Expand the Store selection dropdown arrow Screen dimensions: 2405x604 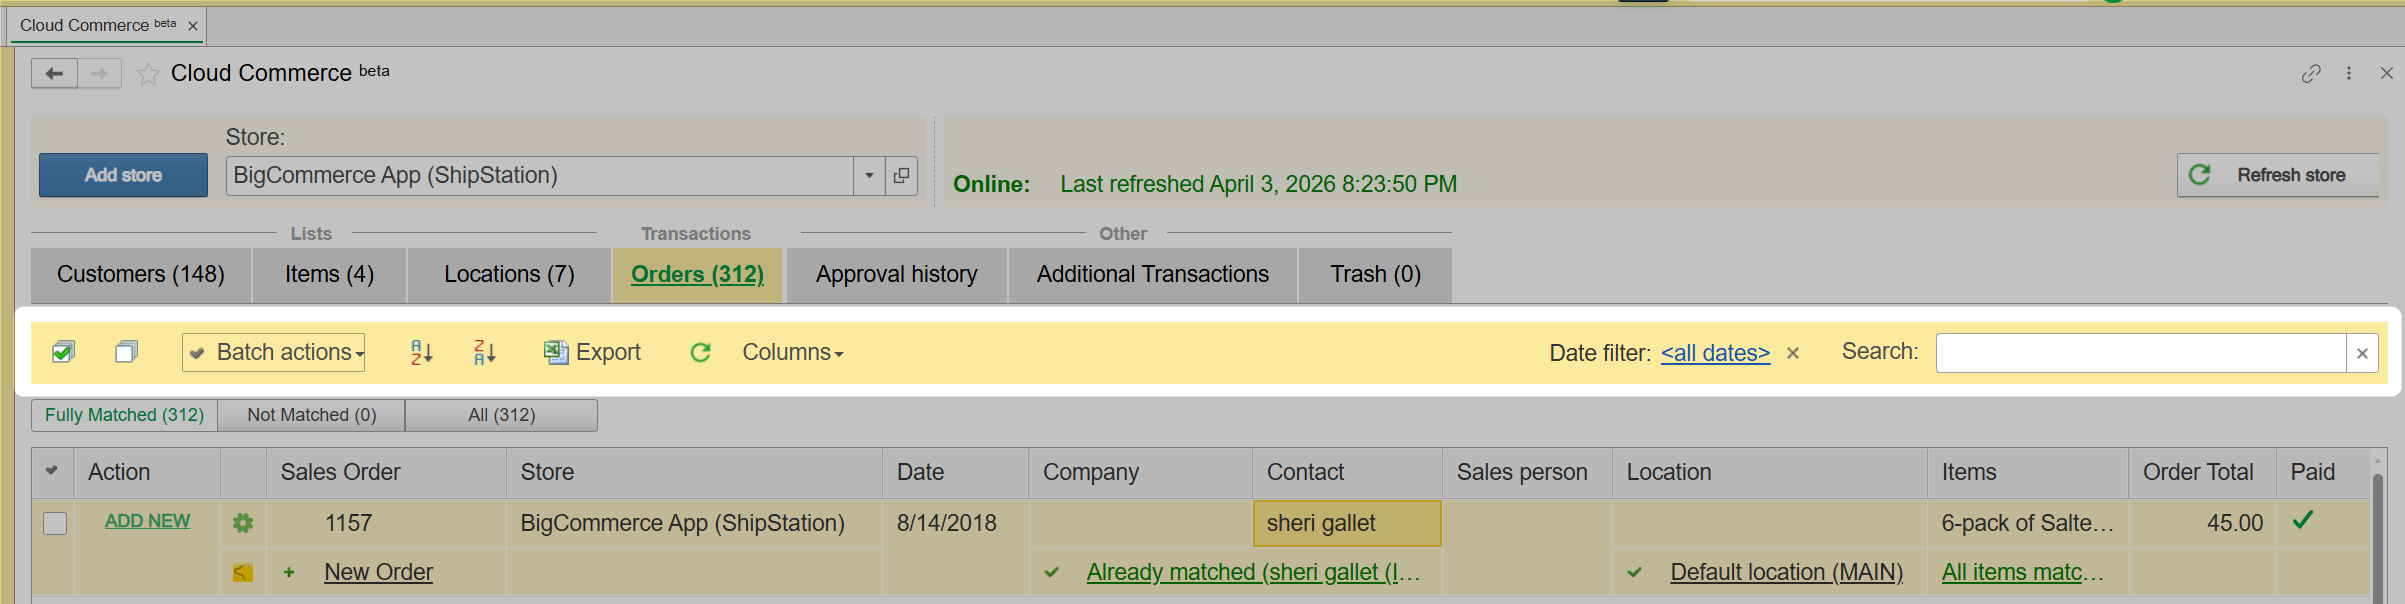(869, 176)
